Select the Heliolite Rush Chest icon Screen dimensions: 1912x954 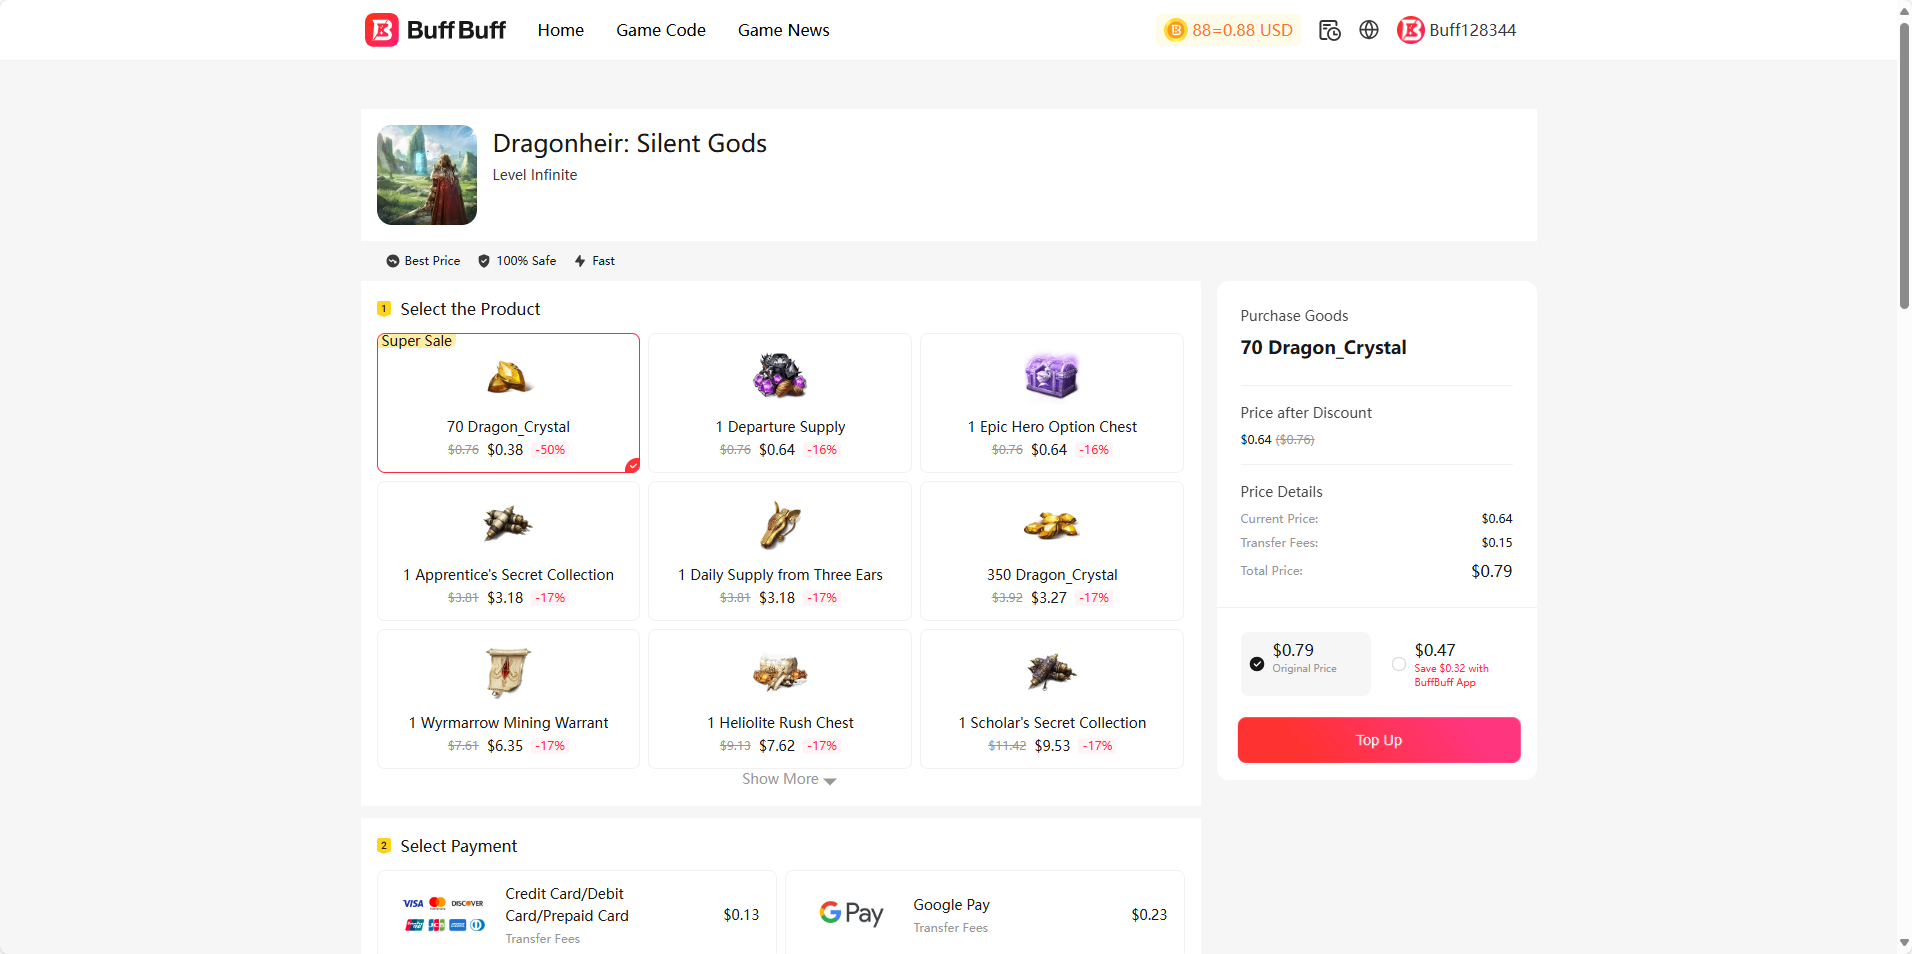pos(780,672)
